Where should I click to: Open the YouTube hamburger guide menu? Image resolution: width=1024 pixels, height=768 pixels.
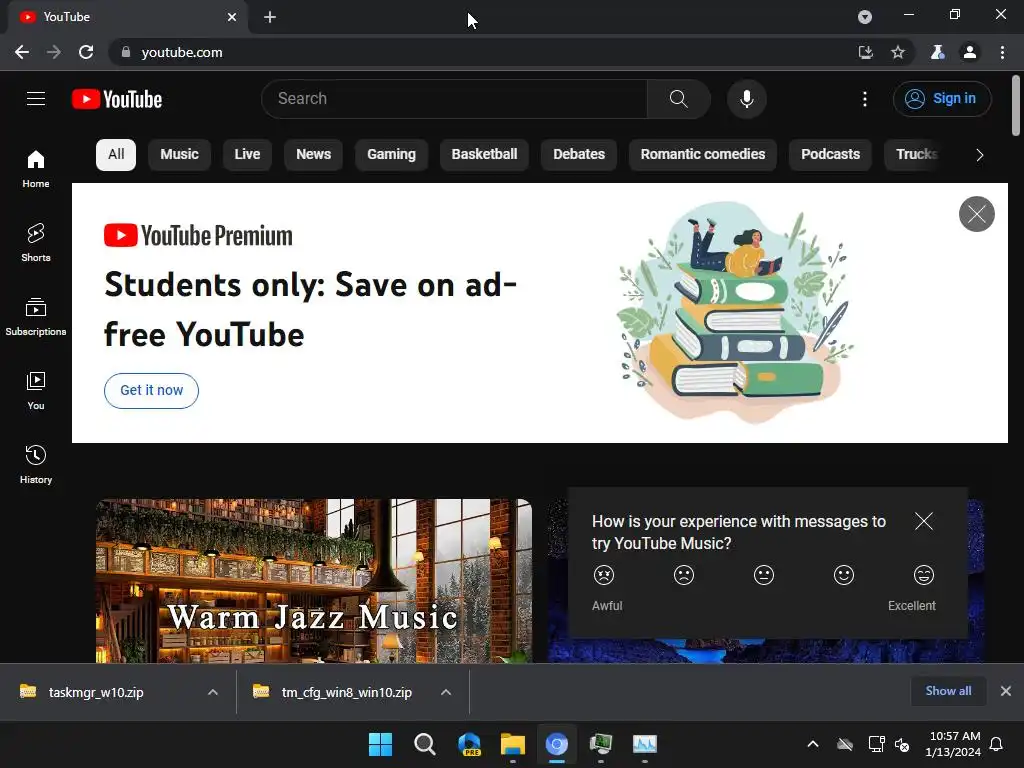[x=36, y=99]
